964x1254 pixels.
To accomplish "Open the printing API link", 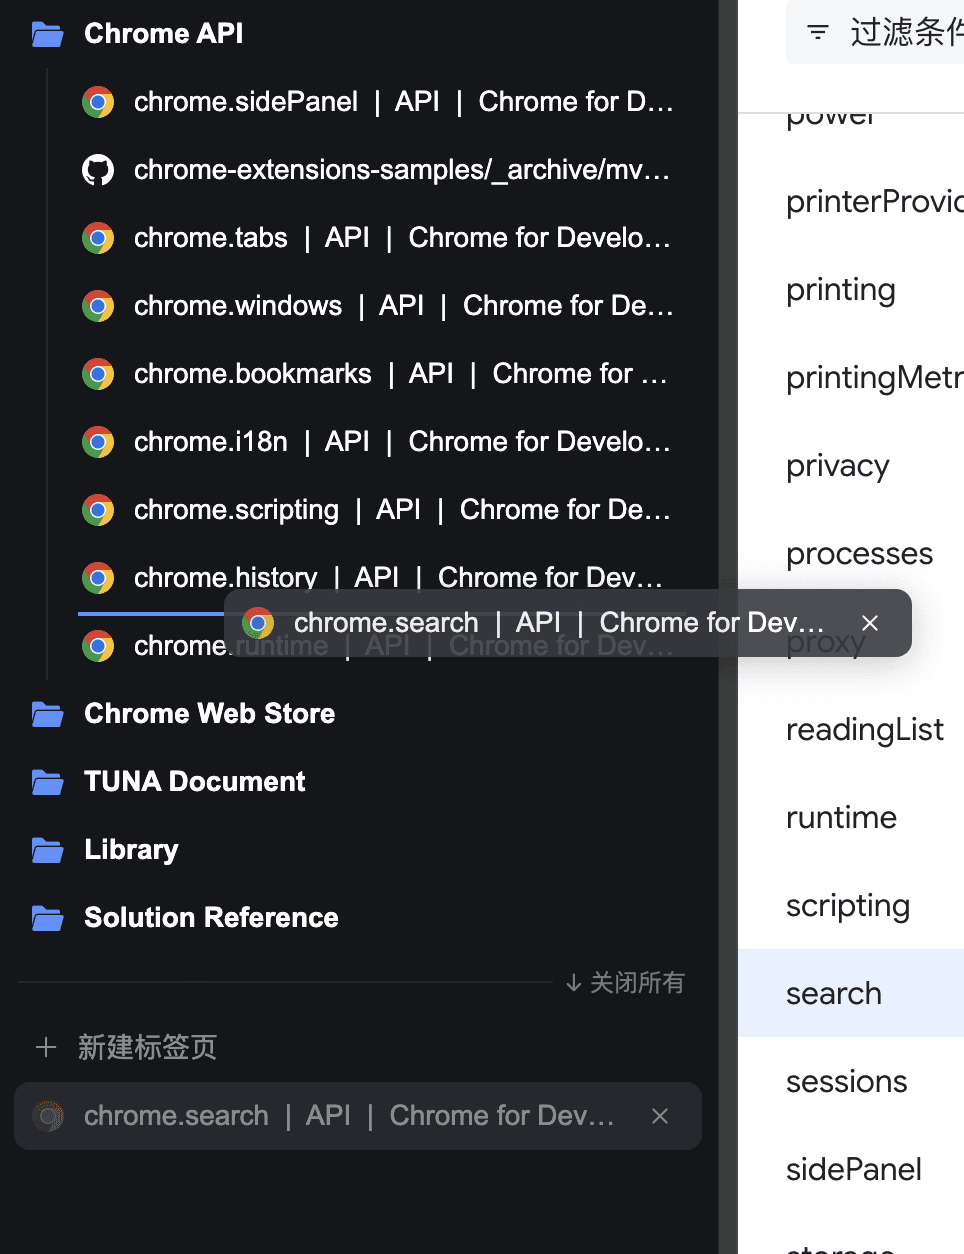I will pos(841,291).
